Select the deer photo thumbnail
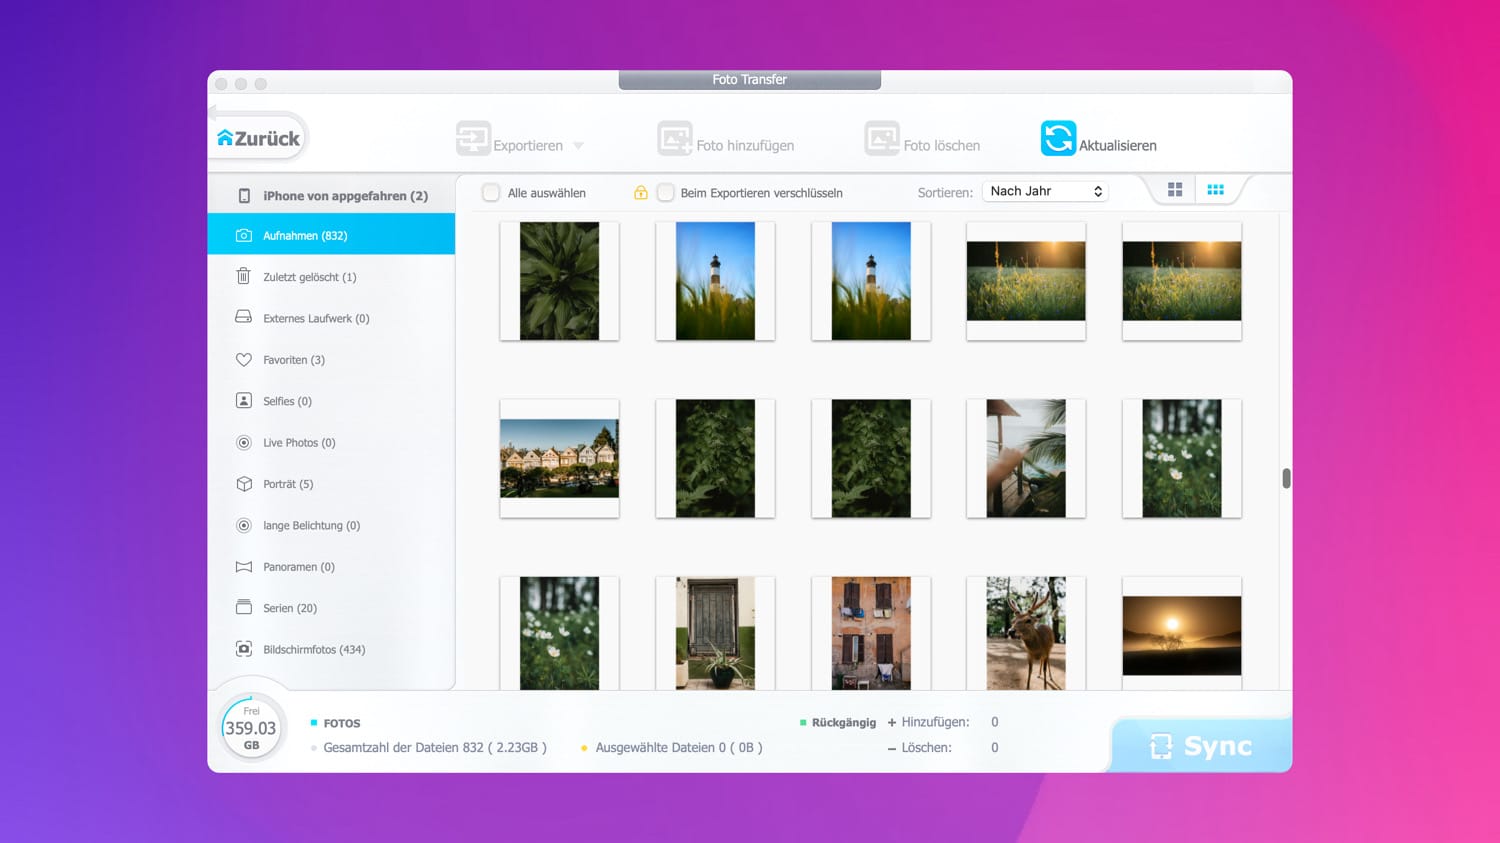This screenshot has width=1500, height=843. pyautogui.click(x=1025, y=633)
